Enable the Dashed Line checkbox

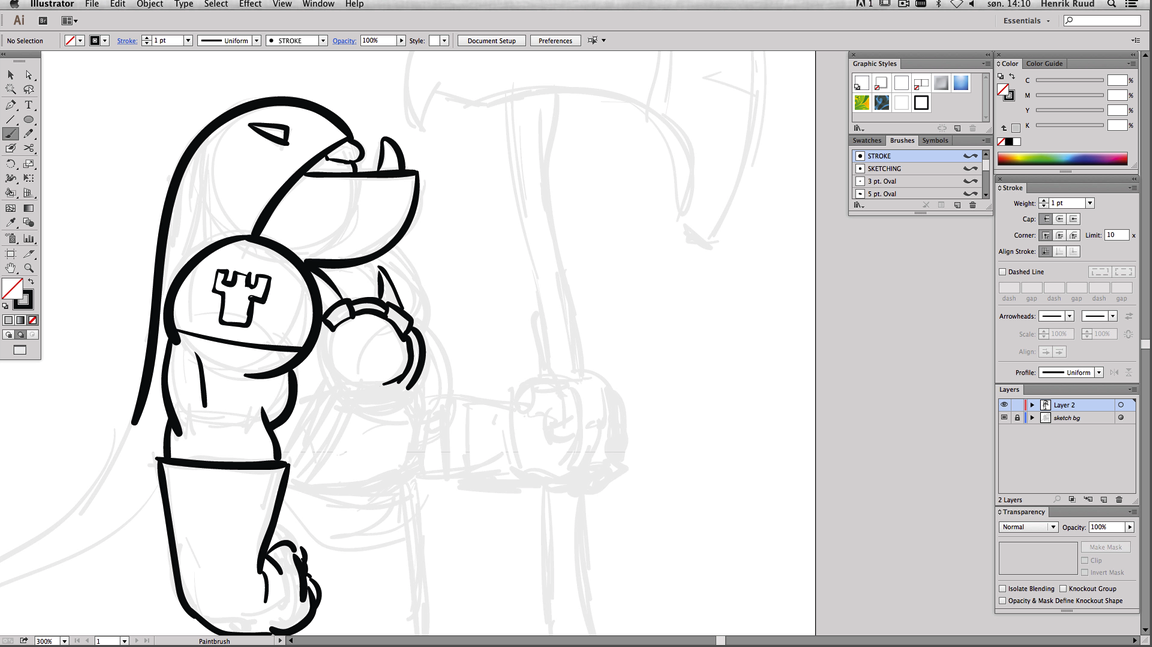(1002, 272)
